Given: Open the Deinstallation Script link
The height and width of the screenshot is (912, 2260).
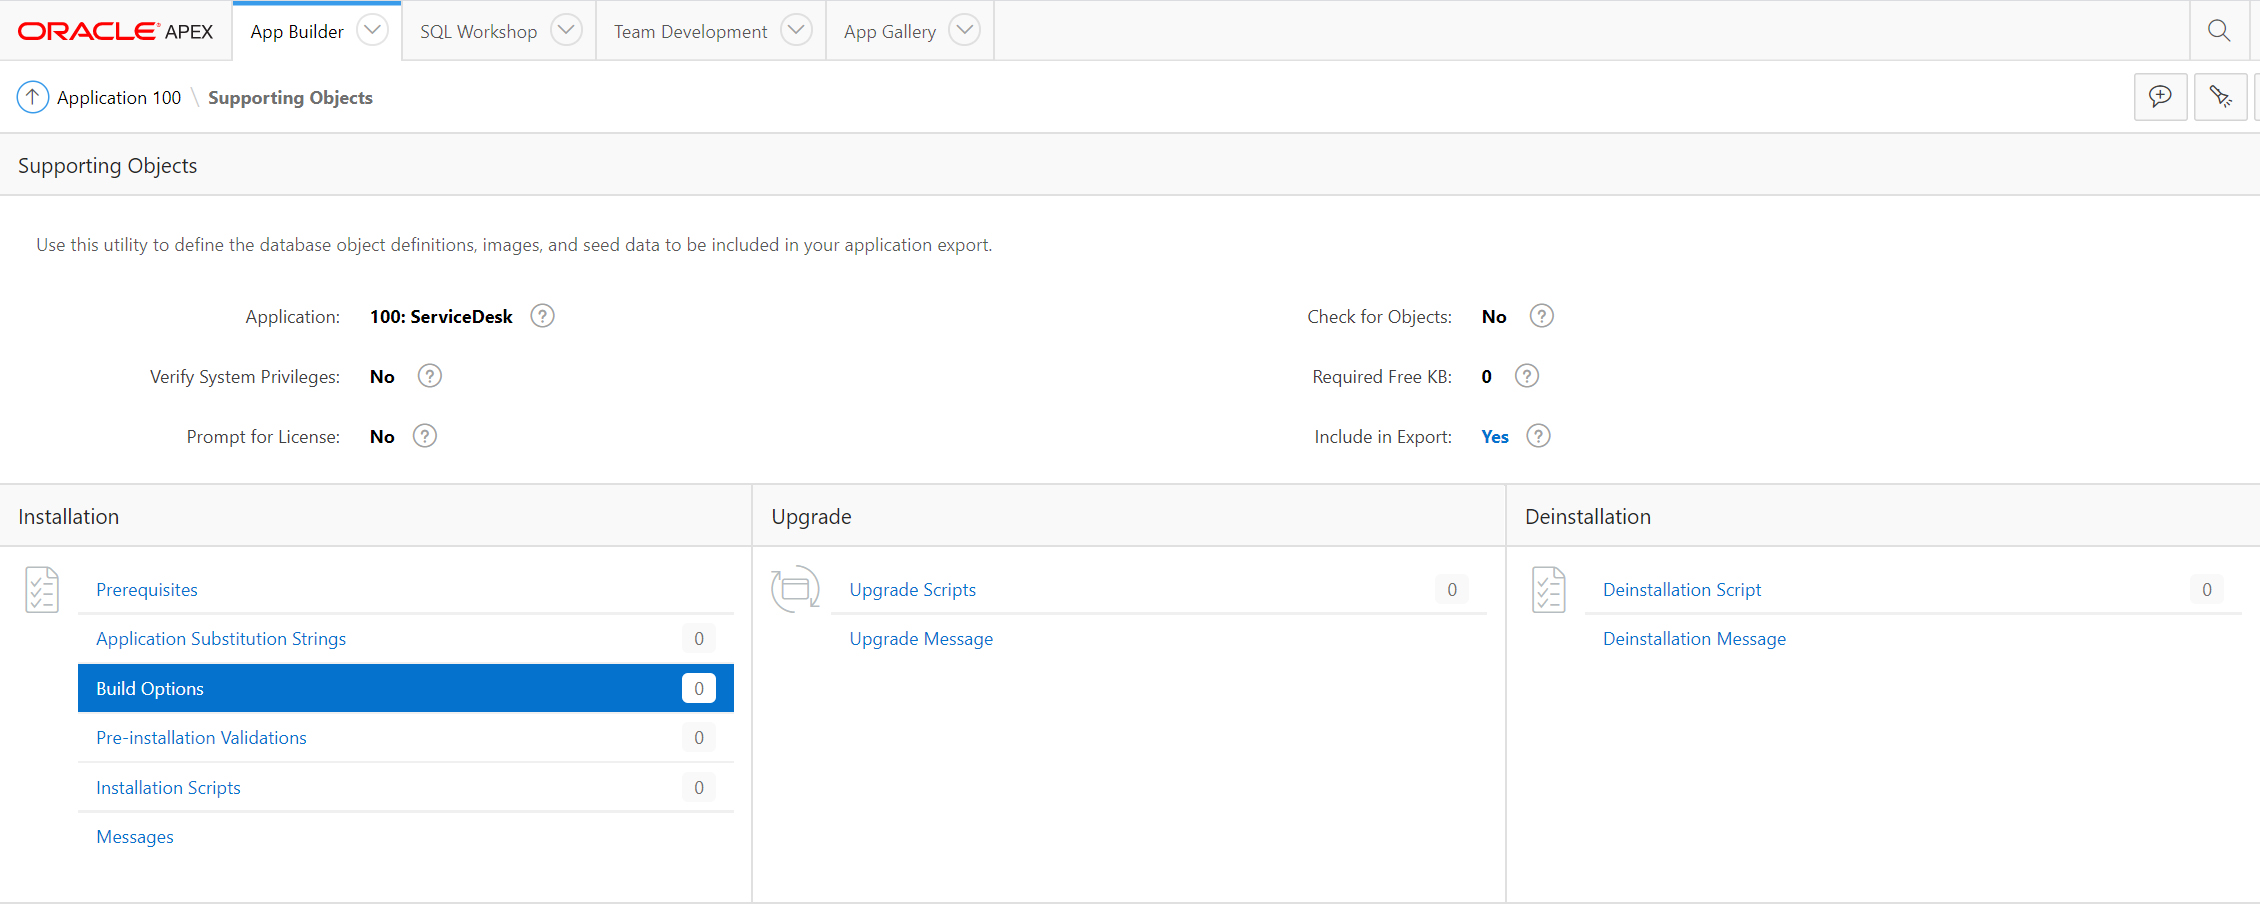Looking at the screenshot, I should 1682,590.
